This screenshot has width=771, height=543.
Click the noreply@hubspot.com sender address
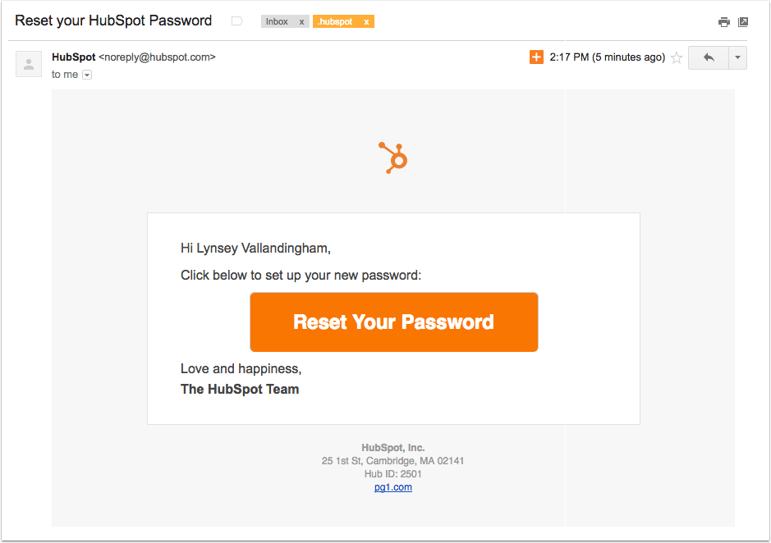click(x=157, y=57)
